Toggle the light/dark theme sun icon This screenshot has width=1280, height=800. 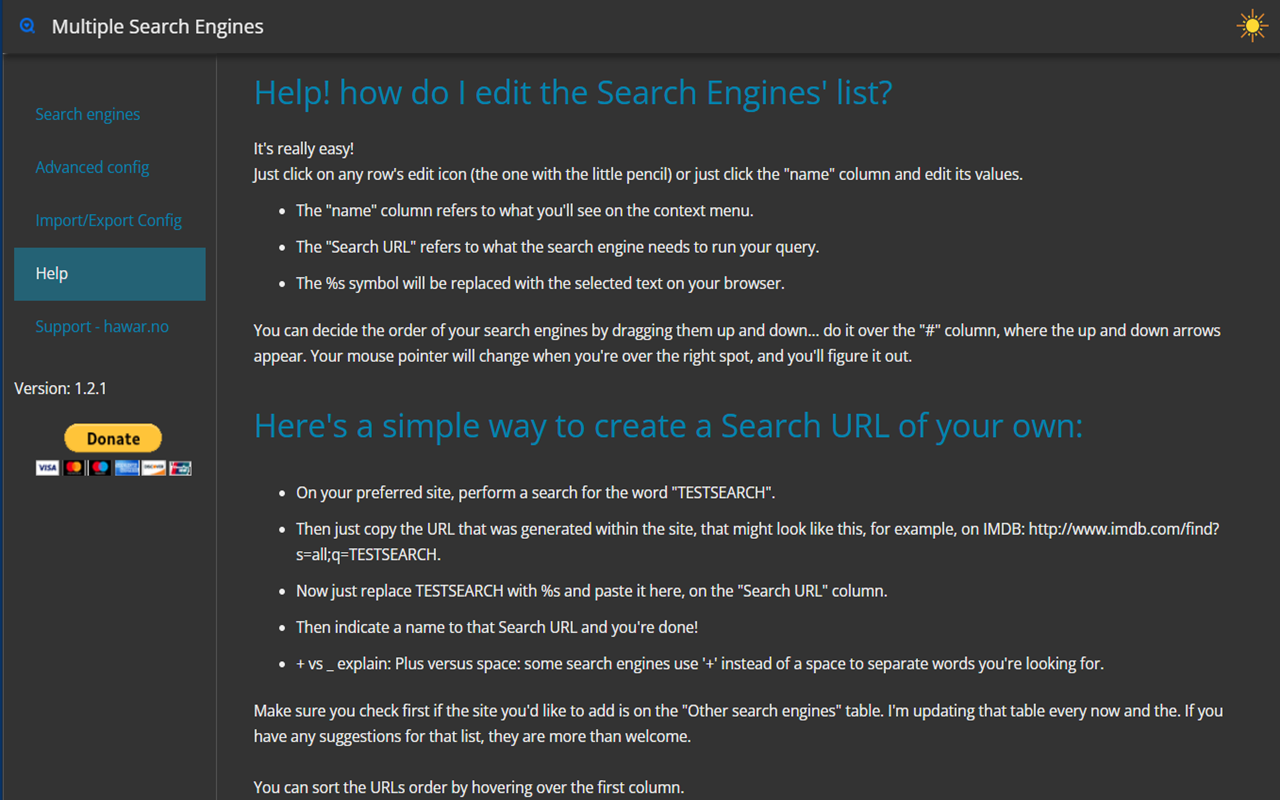coord(1252,25)
